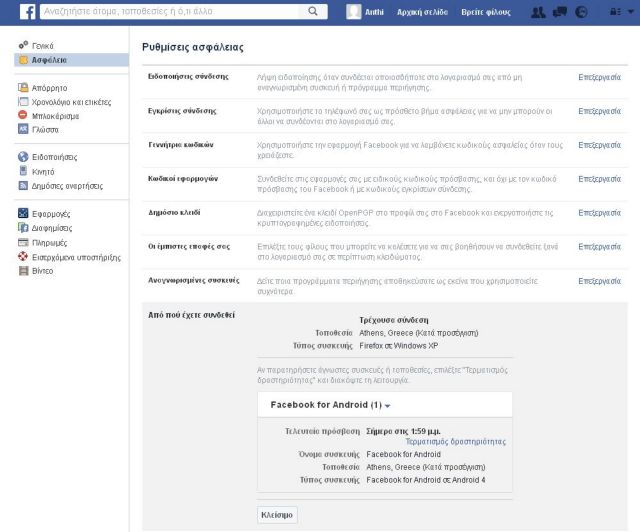Viewport: 640px width, 532px height.
Task: Open messages icon in top bar
Action: (x=560, y=12)
